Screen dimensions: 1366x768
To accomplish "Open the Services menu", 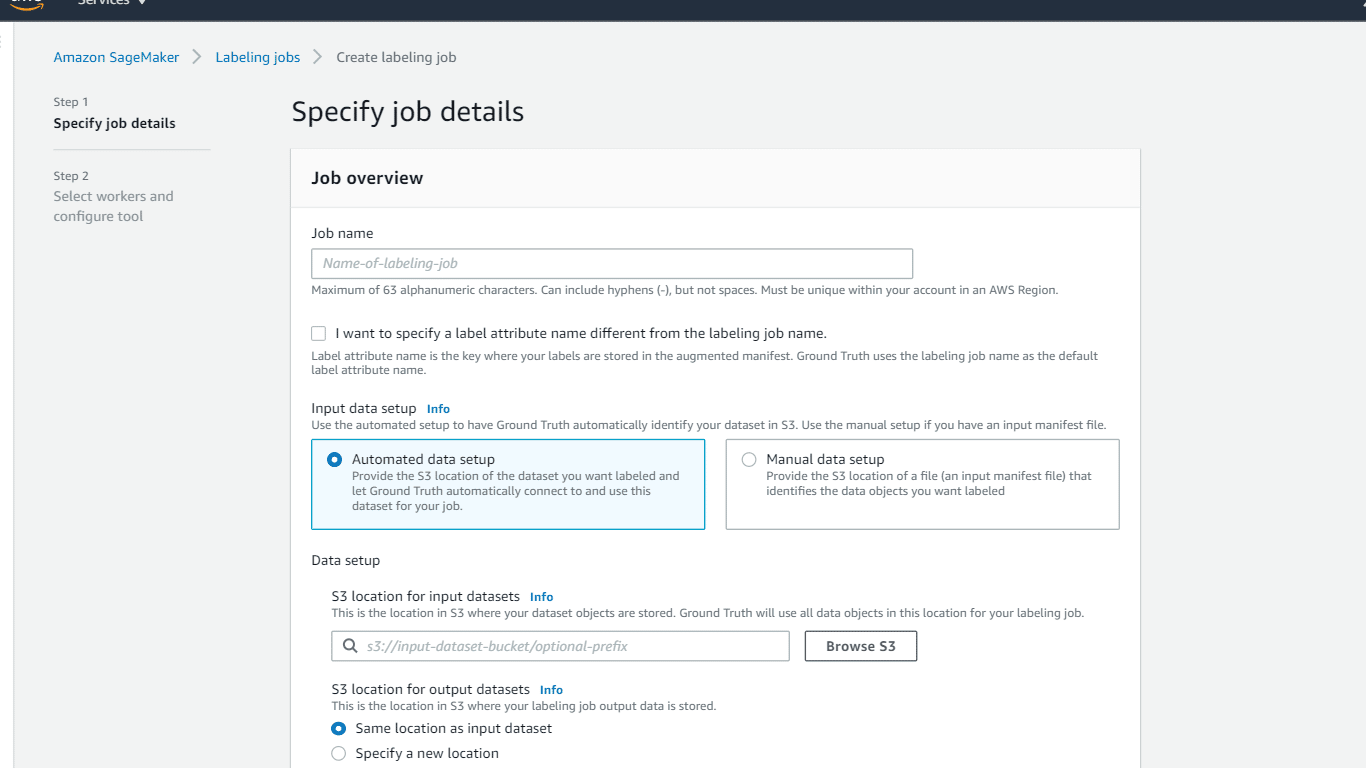I will pos(103,3).
